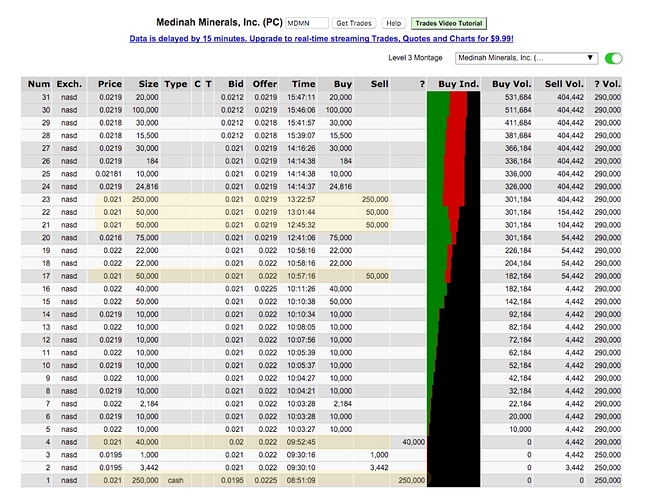Viewport: 645px width, 500px height.
Task: Sort by the Time column header
Action: 304,84
